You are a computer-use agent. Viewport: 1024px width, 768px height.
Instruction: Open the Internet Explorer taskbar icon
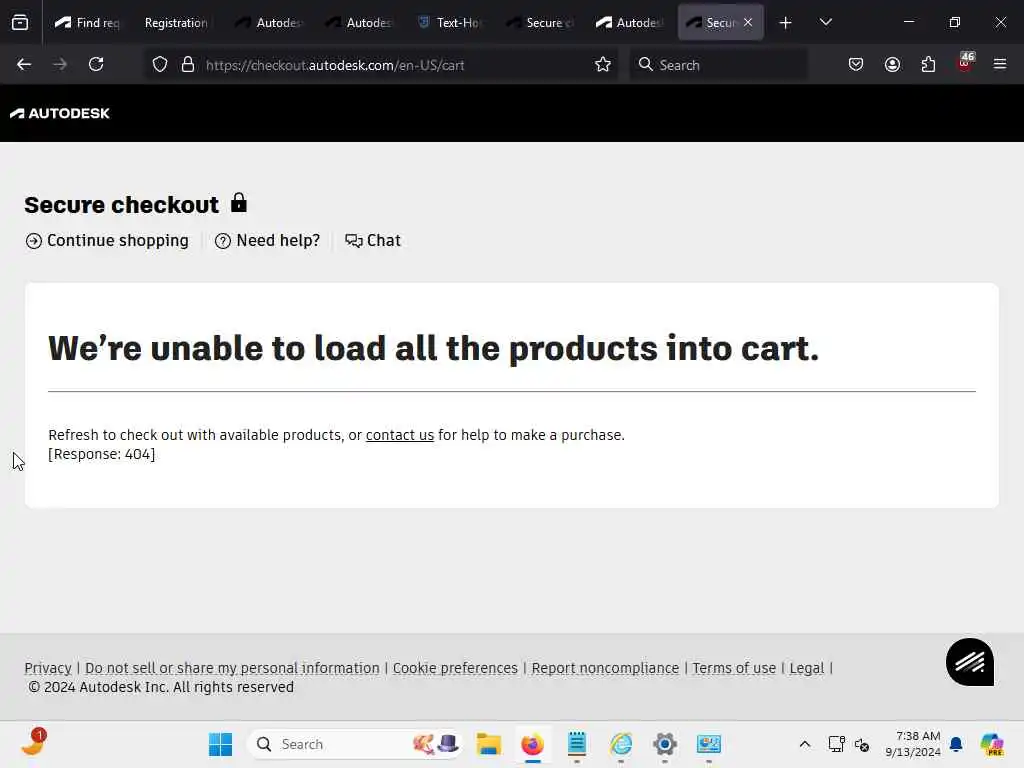621,744
